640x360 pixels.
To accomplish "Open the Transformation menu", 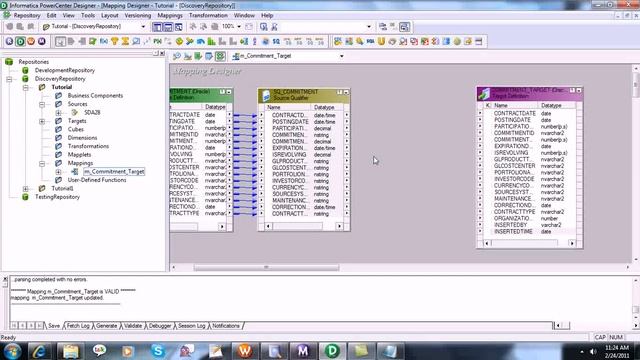I will pos(208,16).
